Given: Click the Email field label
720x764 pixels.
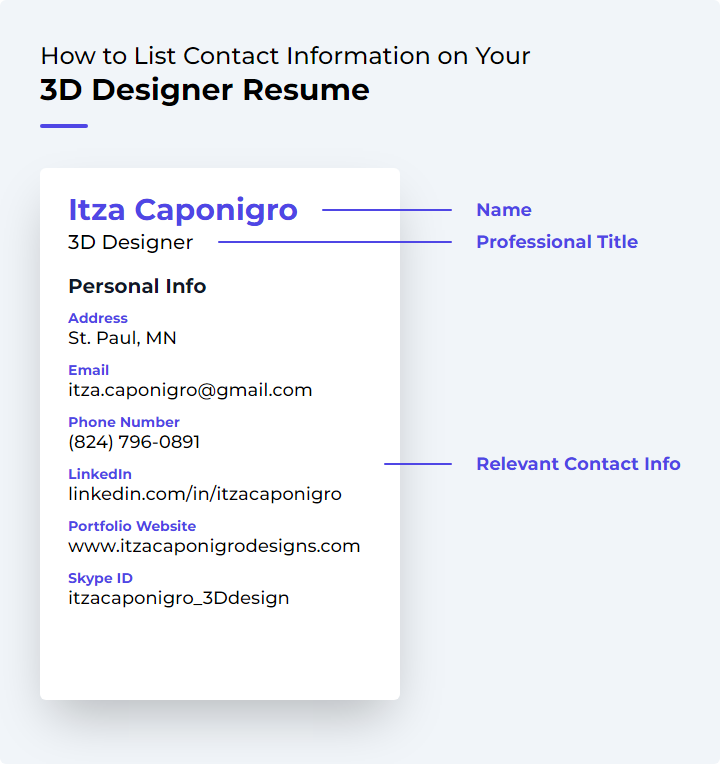Looking at the screenshot, I should pyautogui.click(x=88, y=370).
